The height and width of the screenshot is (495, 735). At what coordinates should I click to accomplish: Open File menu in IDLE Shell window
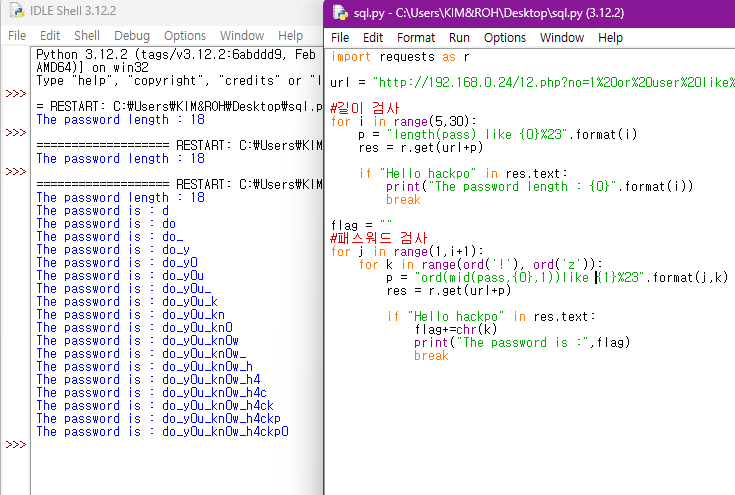click(17, 36)
